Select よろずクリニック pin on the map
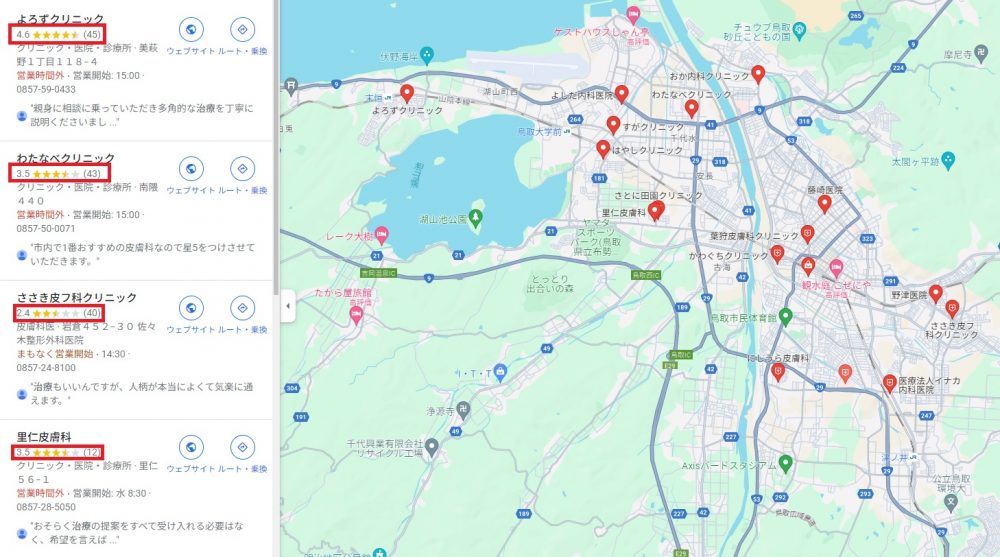Screen dimensions: 1000x557 (407, 94)
